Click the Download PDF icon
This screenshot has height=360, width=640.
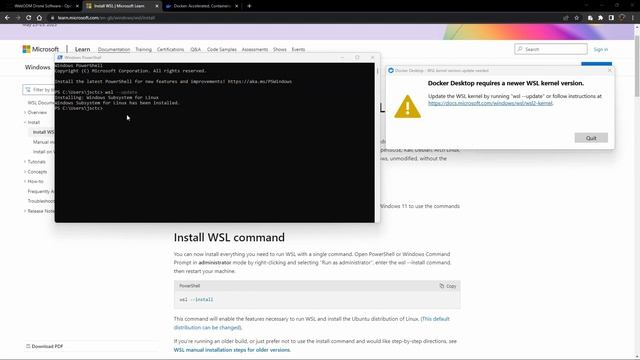coord(28,346)
